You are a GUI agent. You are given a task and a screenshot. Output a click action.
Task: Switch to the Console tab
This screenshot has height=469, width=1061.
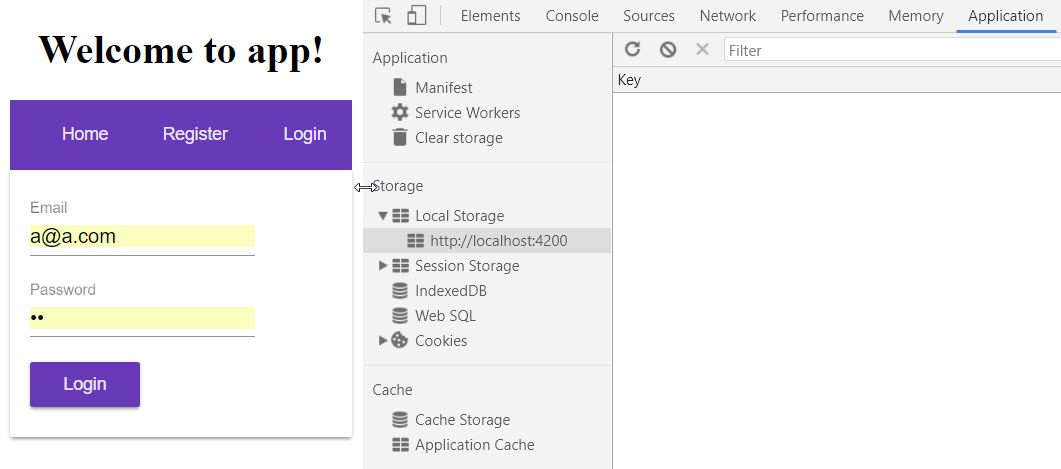(x=572, y=16)
